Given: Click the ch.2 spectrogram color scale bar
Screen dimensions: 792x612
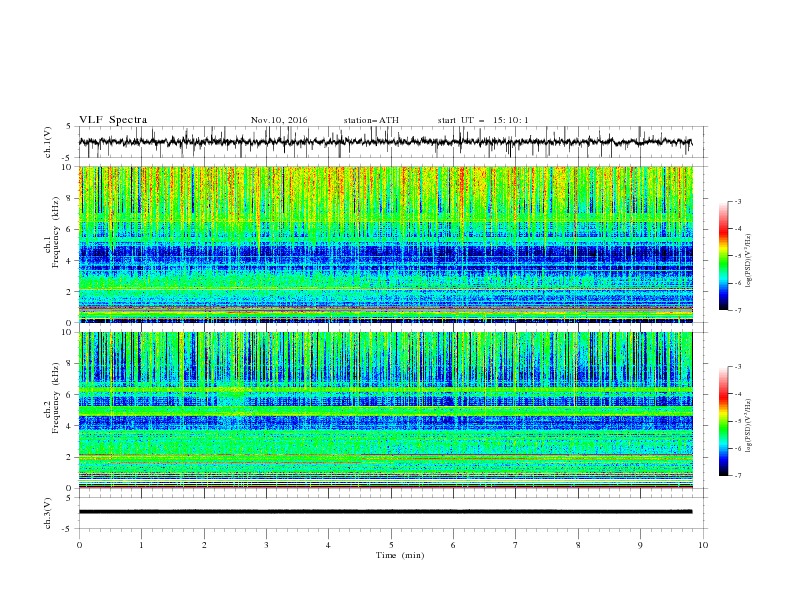Looking at the screenshot, I should click(x=723, y=421).
